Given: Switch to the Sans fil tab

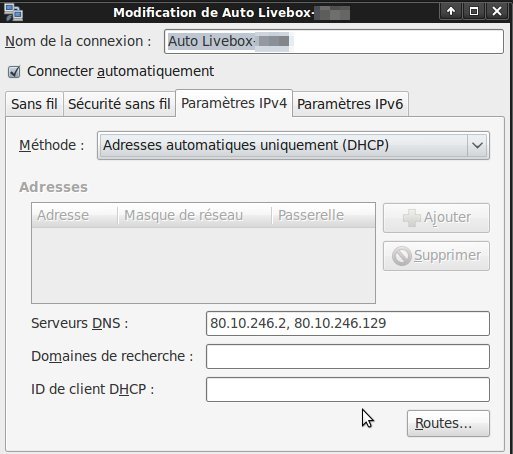Looking at the screenshot, I should 34,104.
